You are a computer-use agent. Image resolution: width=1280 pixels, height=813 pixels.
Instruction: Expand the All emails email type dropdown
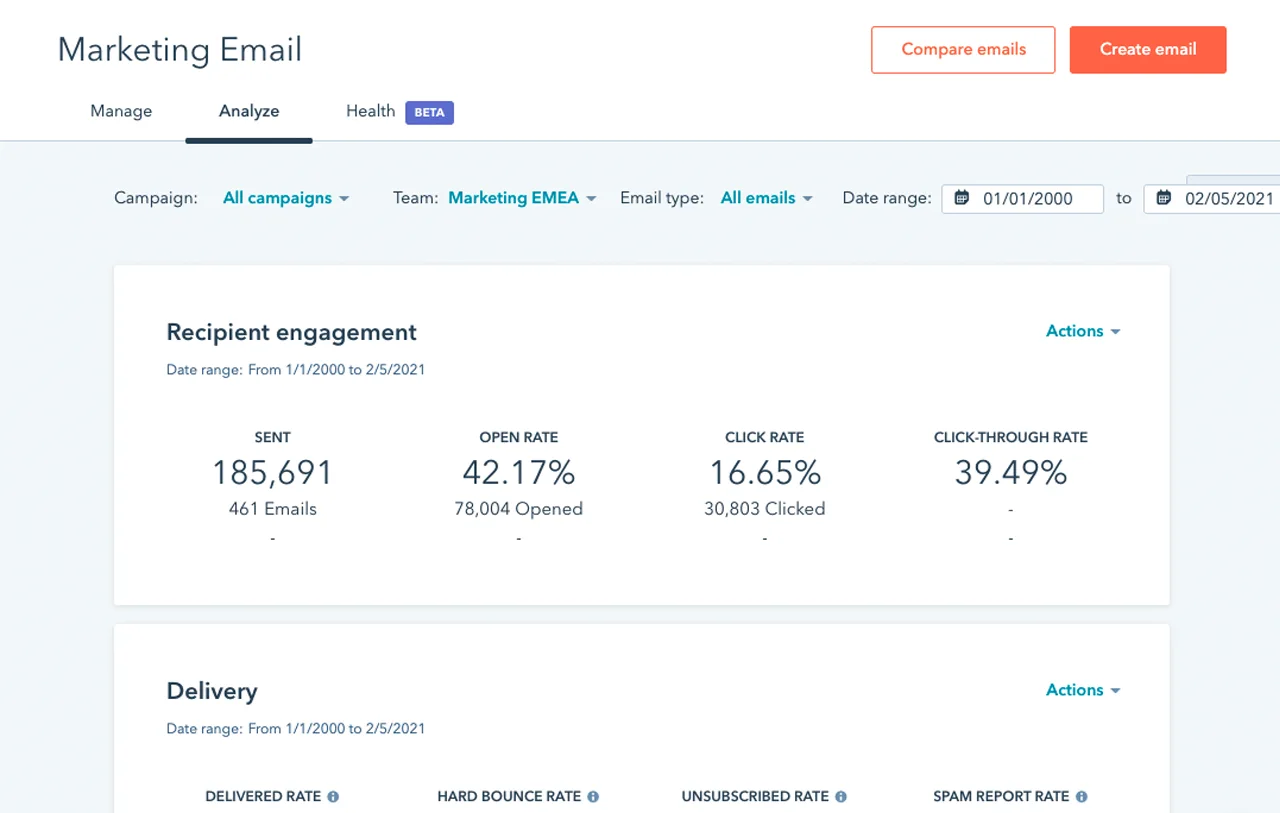coord(766,198)
